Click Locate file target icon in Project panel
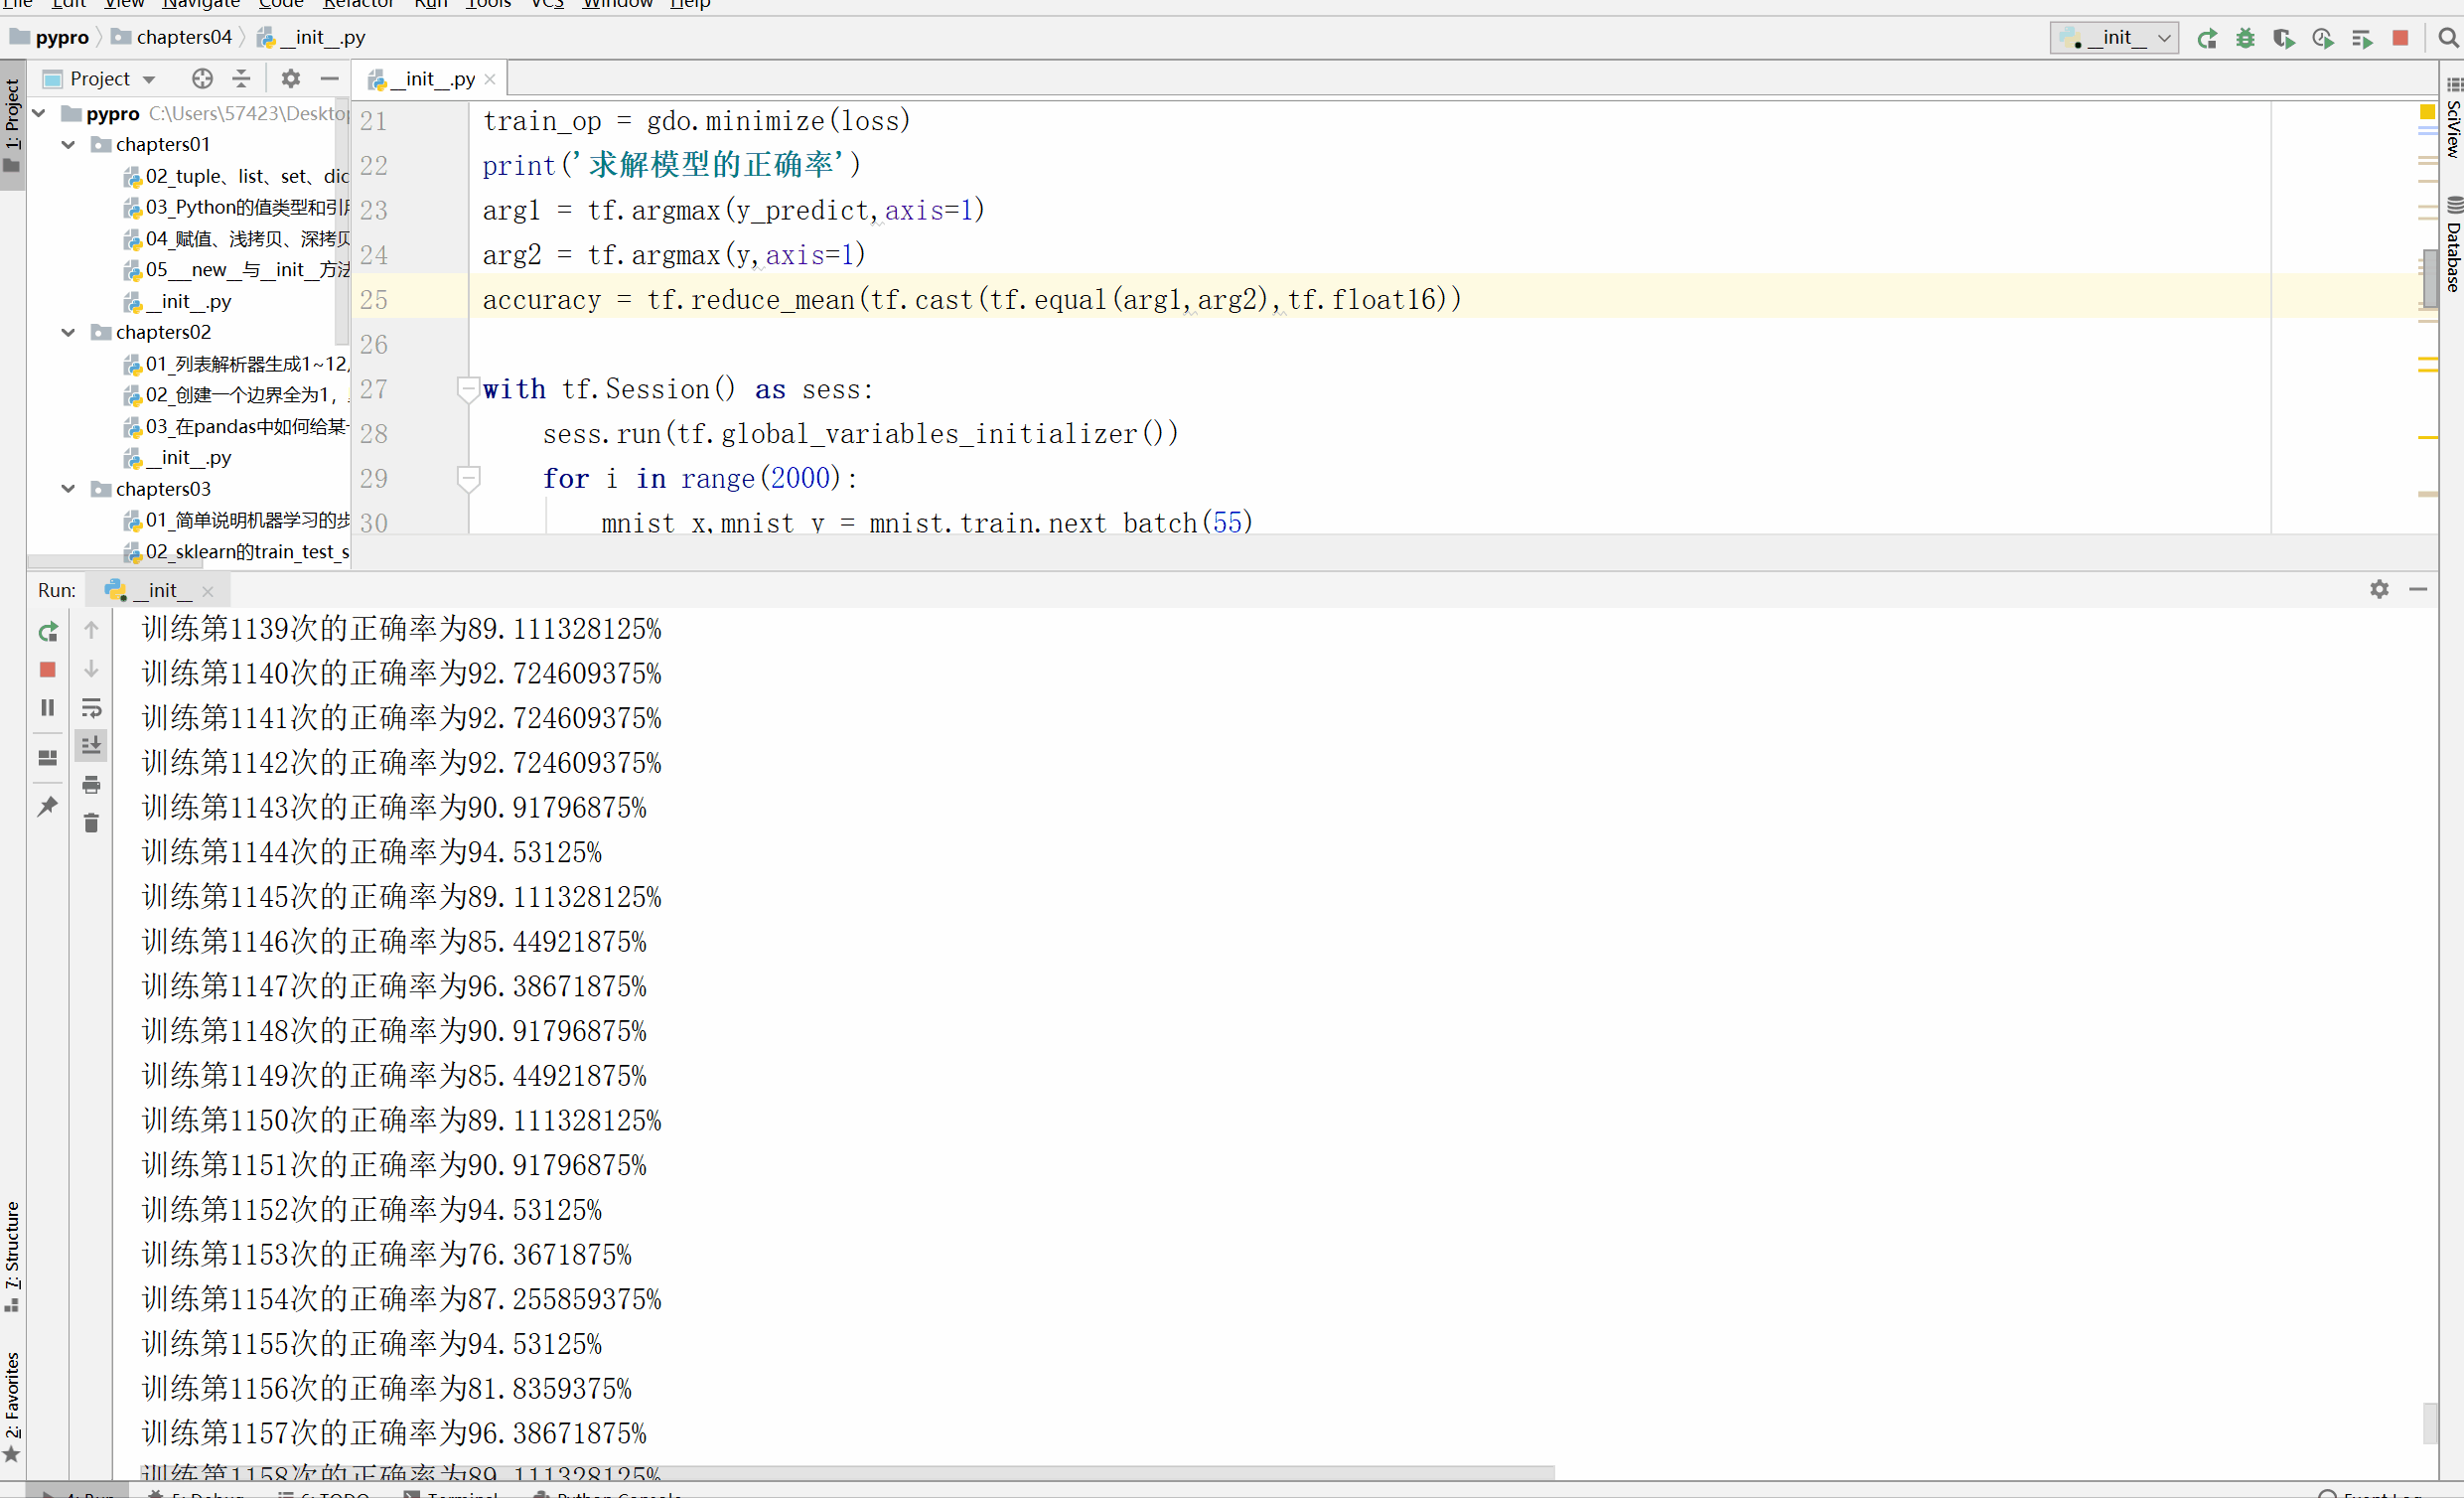 202,78
